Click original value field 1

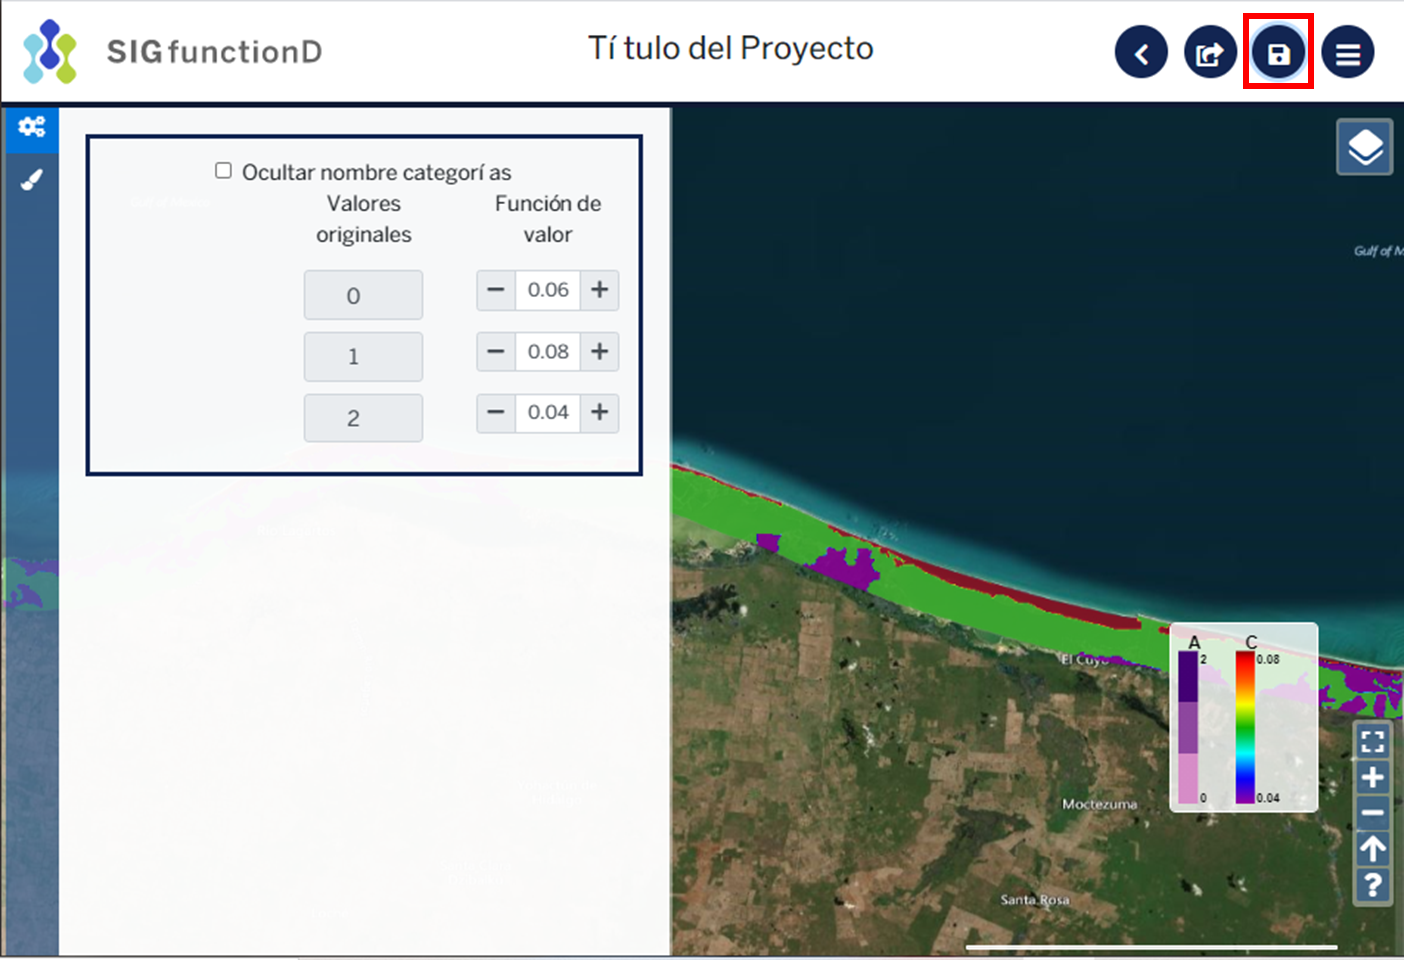tap(363, 357)
